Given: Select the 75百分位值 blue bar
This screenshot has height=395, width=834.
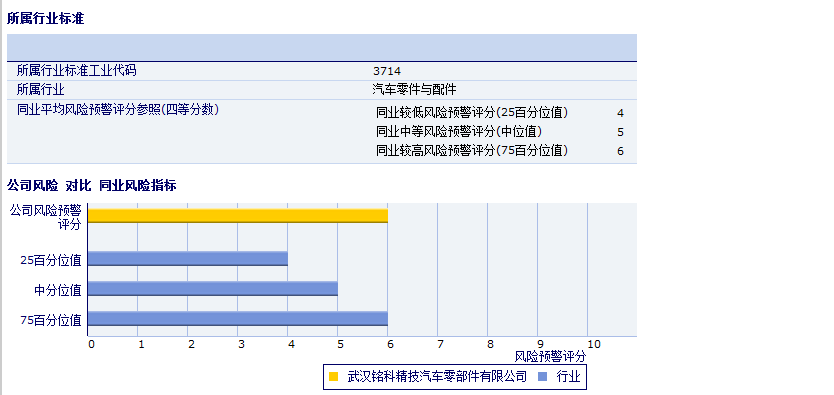Looking at the screenshot, I should coord(238,318).
